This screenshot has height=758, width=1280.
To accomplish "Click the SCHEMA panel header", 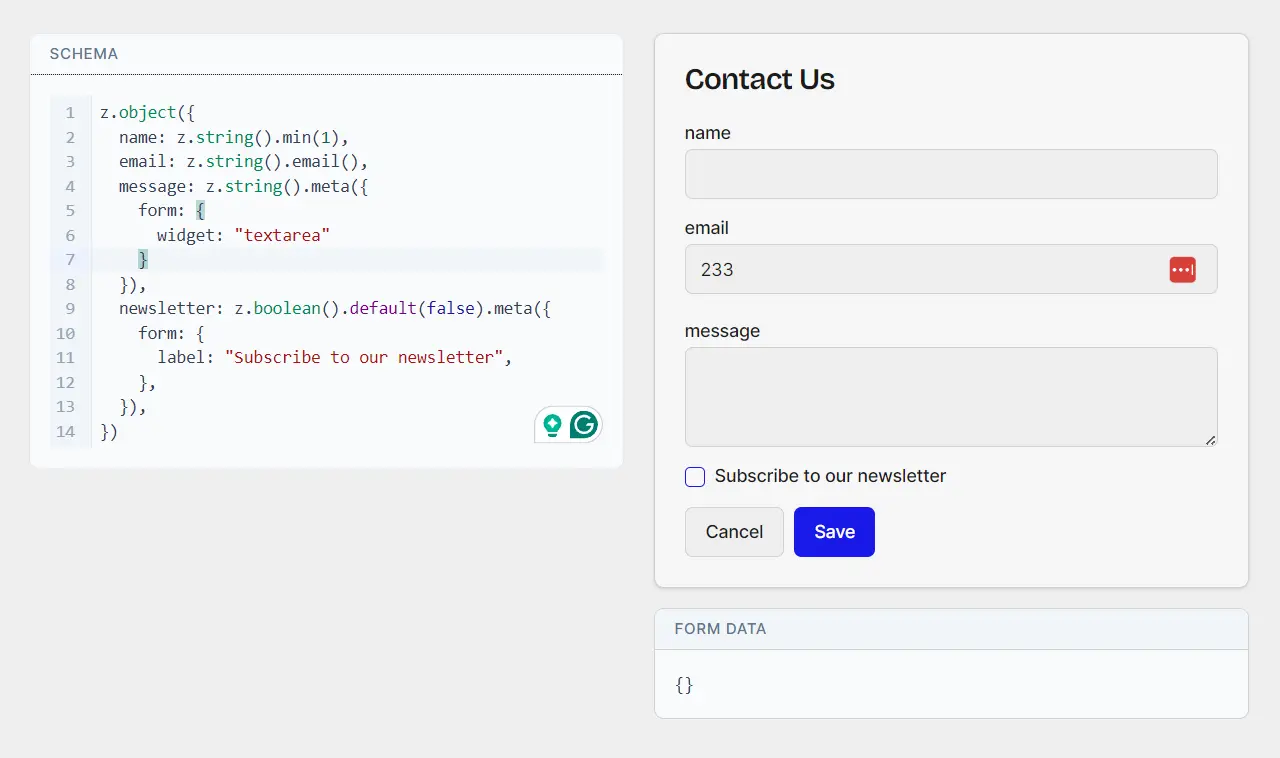I will click(x=84, y=54).
